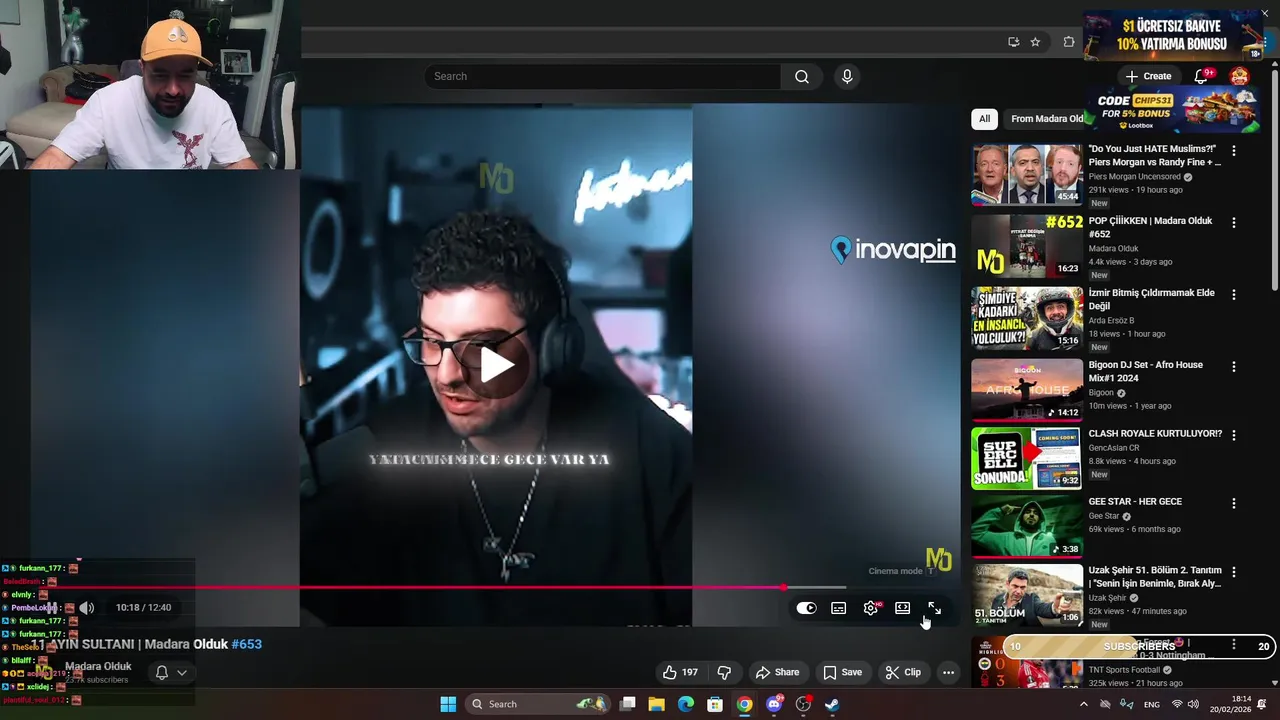
Task: Click the ENG language indicator
Action: tap(1152, 704)
